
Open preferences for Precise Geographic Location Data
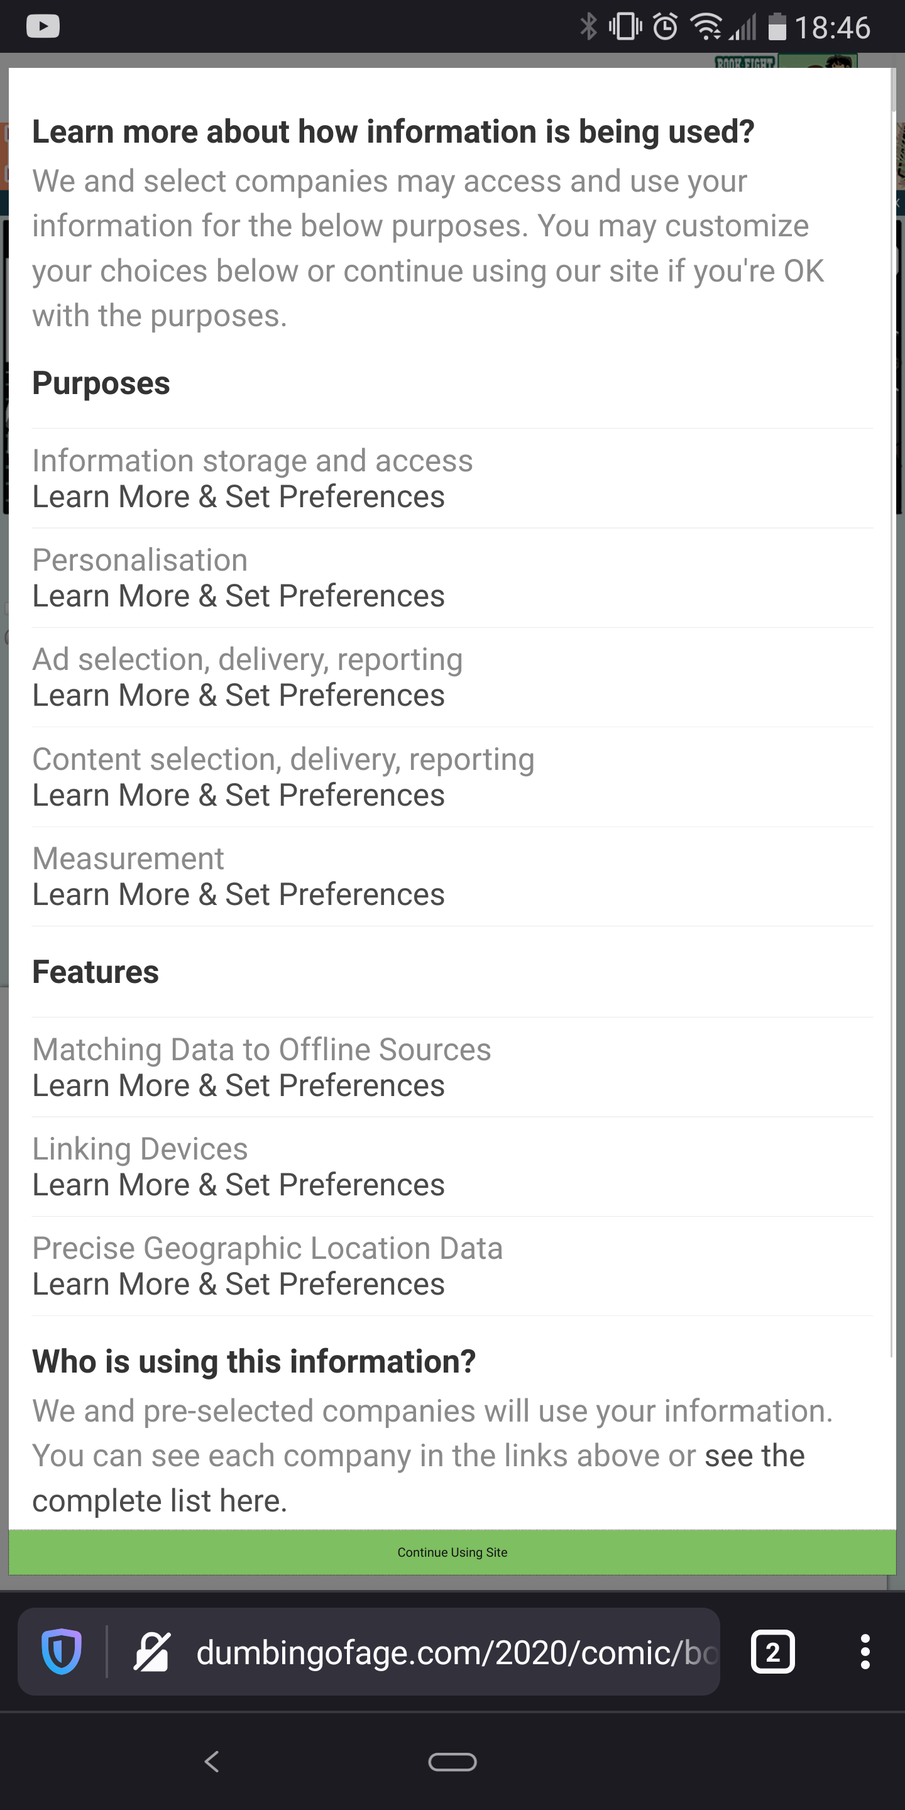click(238, 1285)
